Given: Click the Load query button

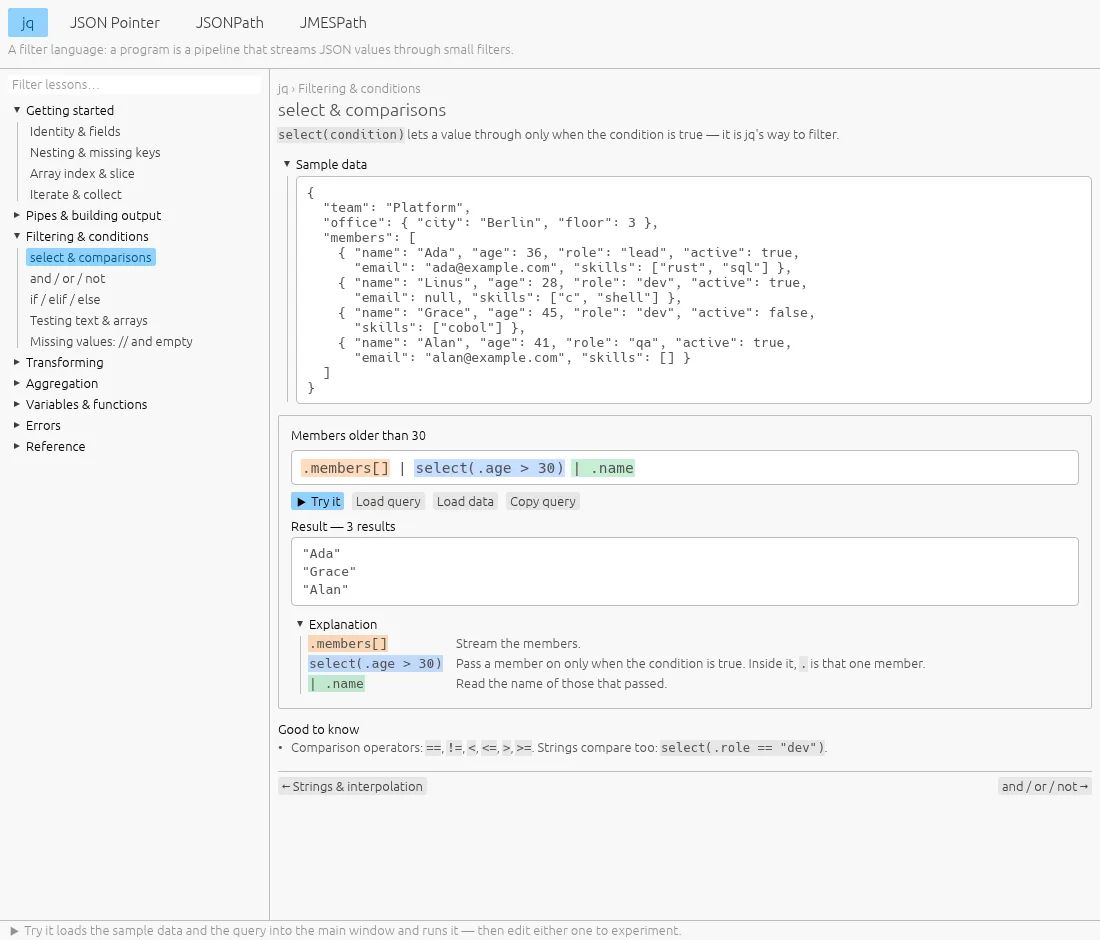Looking at the screenshot, I should point(388,502).
